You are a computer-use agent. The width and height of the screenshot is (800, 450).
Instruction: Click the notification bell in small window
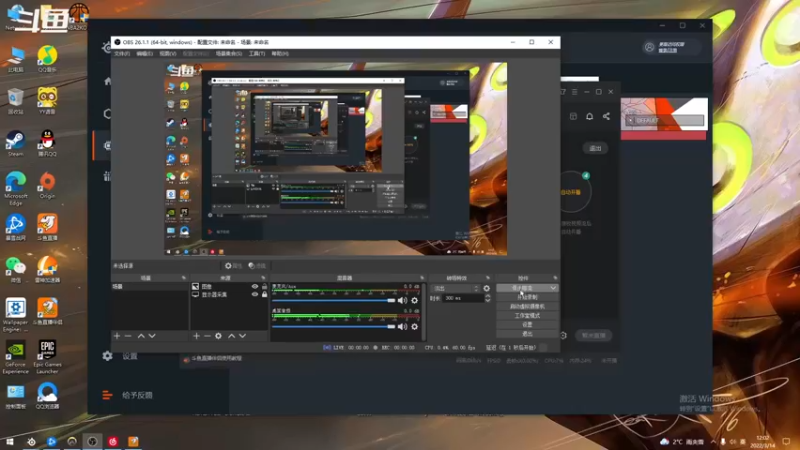click(589, 116)
